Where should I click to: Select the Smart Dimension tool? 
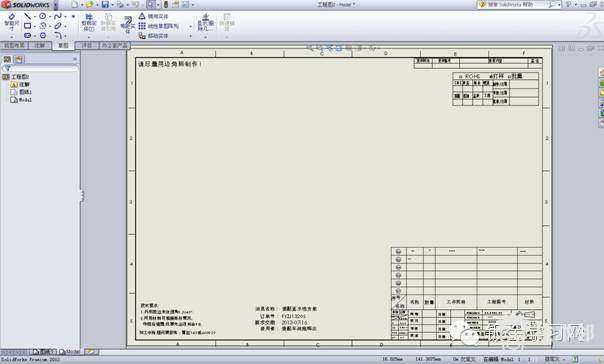tap(11, 22)
